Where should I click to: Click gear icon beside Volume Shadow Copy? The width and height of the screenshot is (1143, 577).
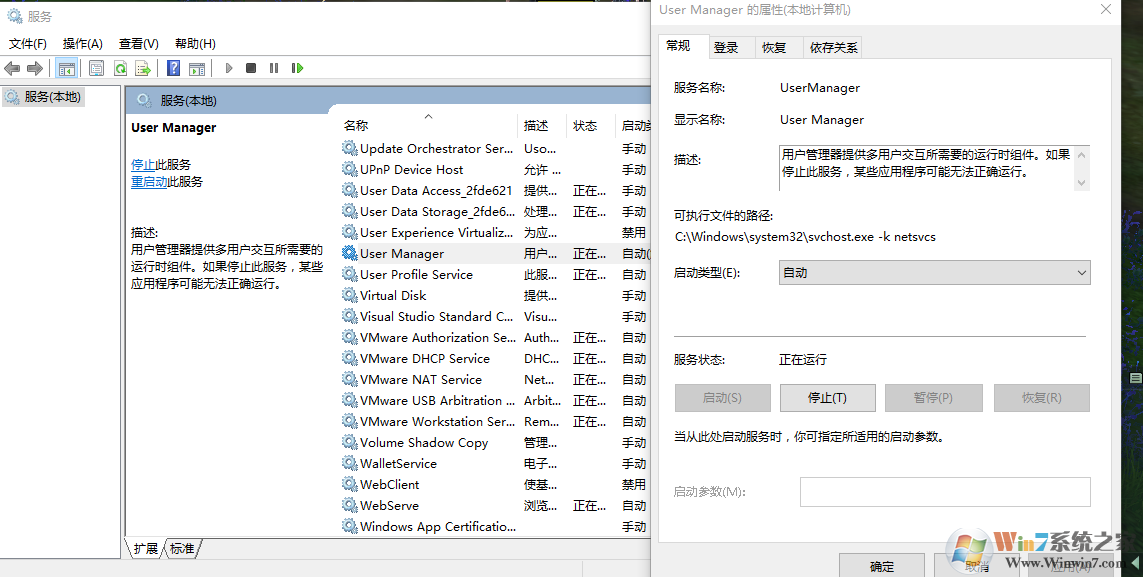[x=350, y=443]
